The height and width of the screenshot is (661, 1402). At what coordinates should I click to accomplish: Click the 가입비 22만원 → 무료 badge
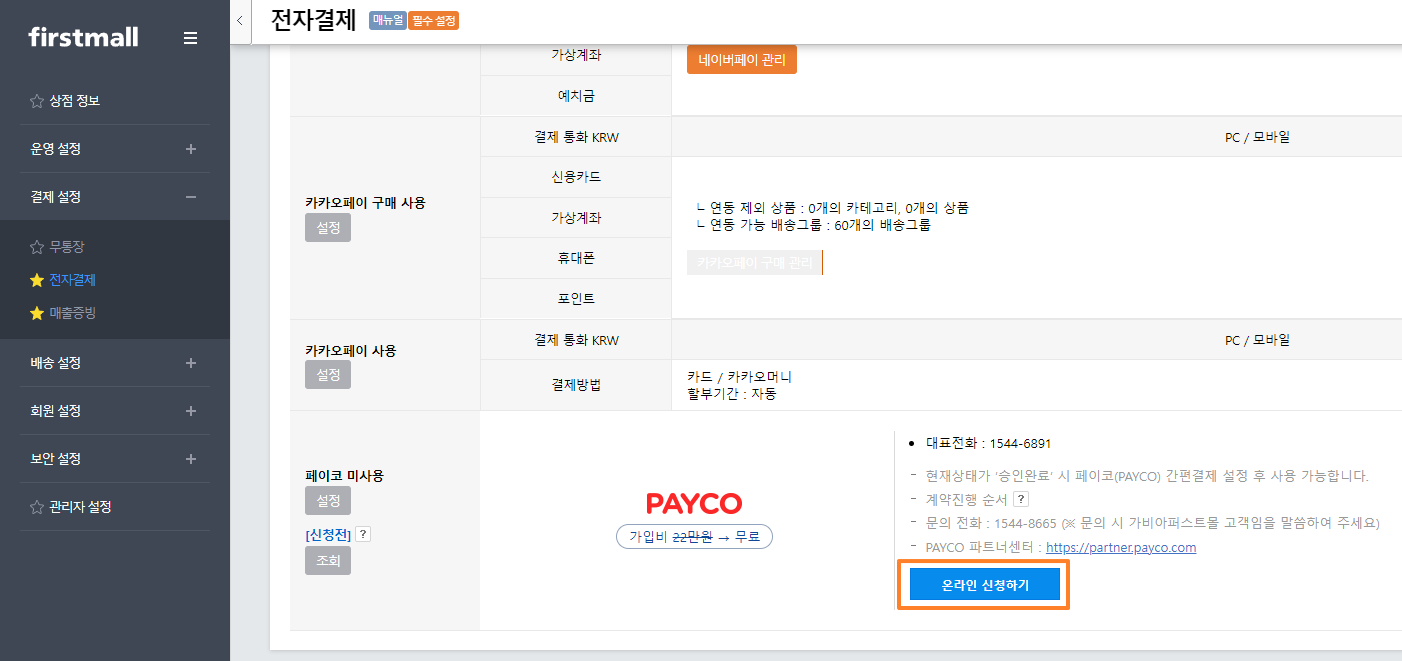click(695, 537)
